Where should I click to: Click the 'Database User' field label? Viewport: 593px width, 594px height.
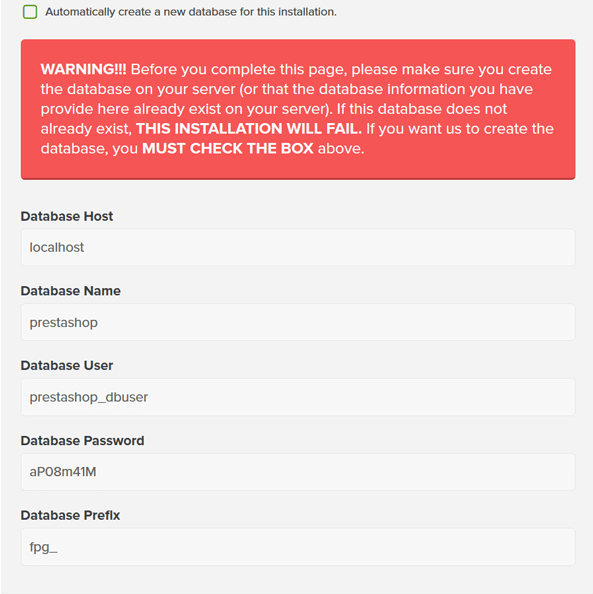pos(67,366)
